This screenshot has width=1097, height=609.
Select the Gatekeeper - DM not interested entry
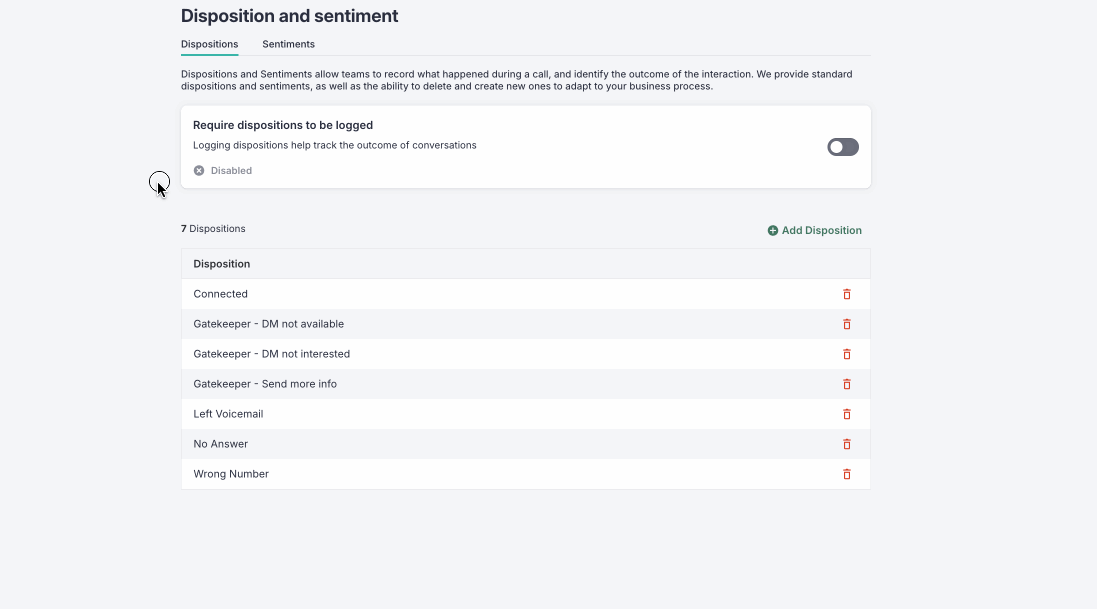click(x=271, y=354)
